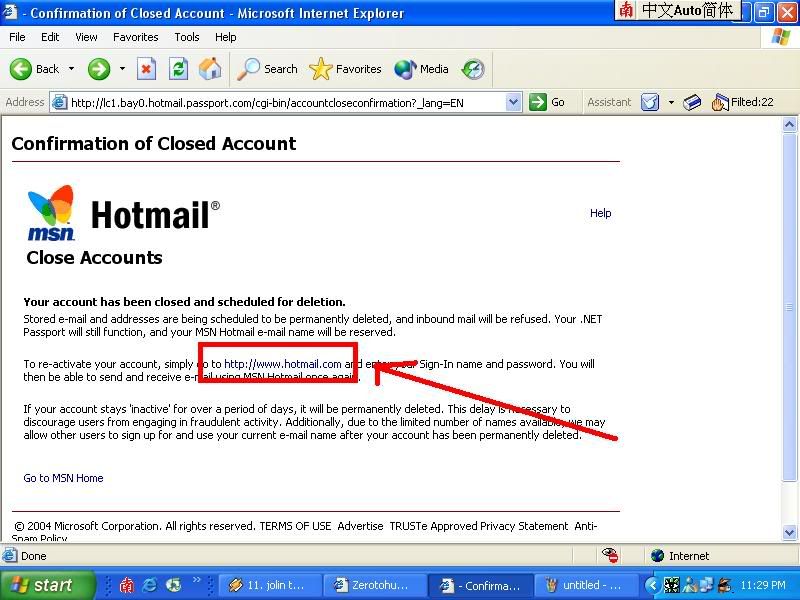Switch to the 'Zerotohu...' taskbar window
This screenshot has height=600, width=800.
[377, 585]
